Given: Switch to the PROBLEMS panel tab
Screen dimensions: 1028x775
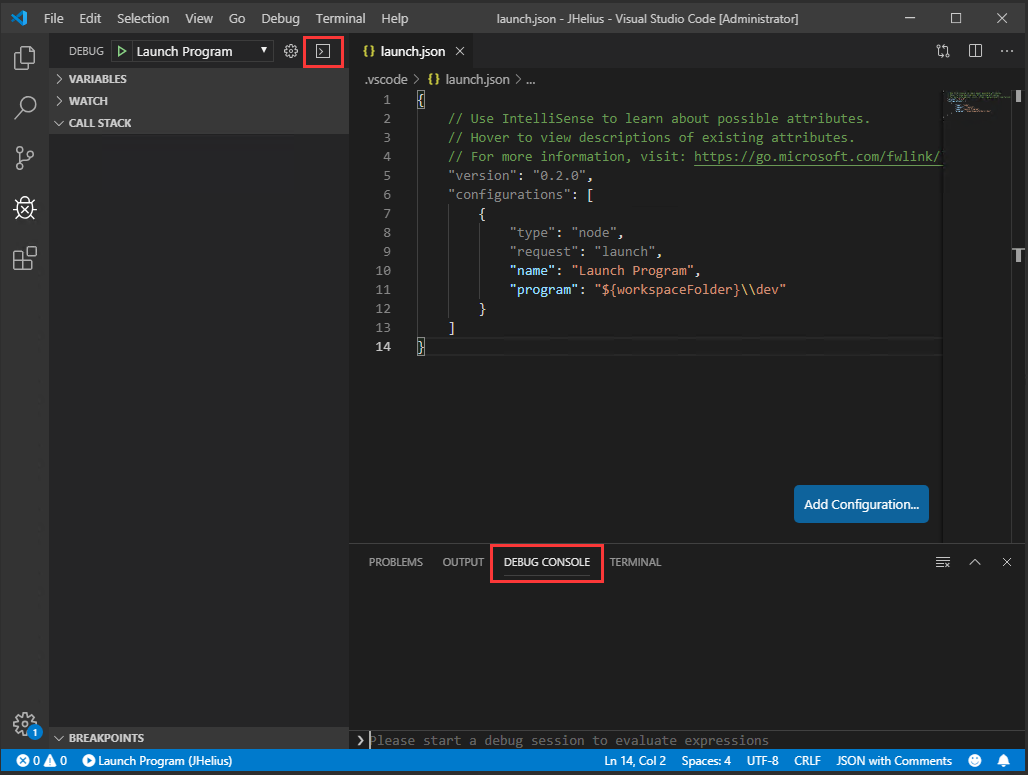Looking at the screenshot, I should [x=395, y=562].
